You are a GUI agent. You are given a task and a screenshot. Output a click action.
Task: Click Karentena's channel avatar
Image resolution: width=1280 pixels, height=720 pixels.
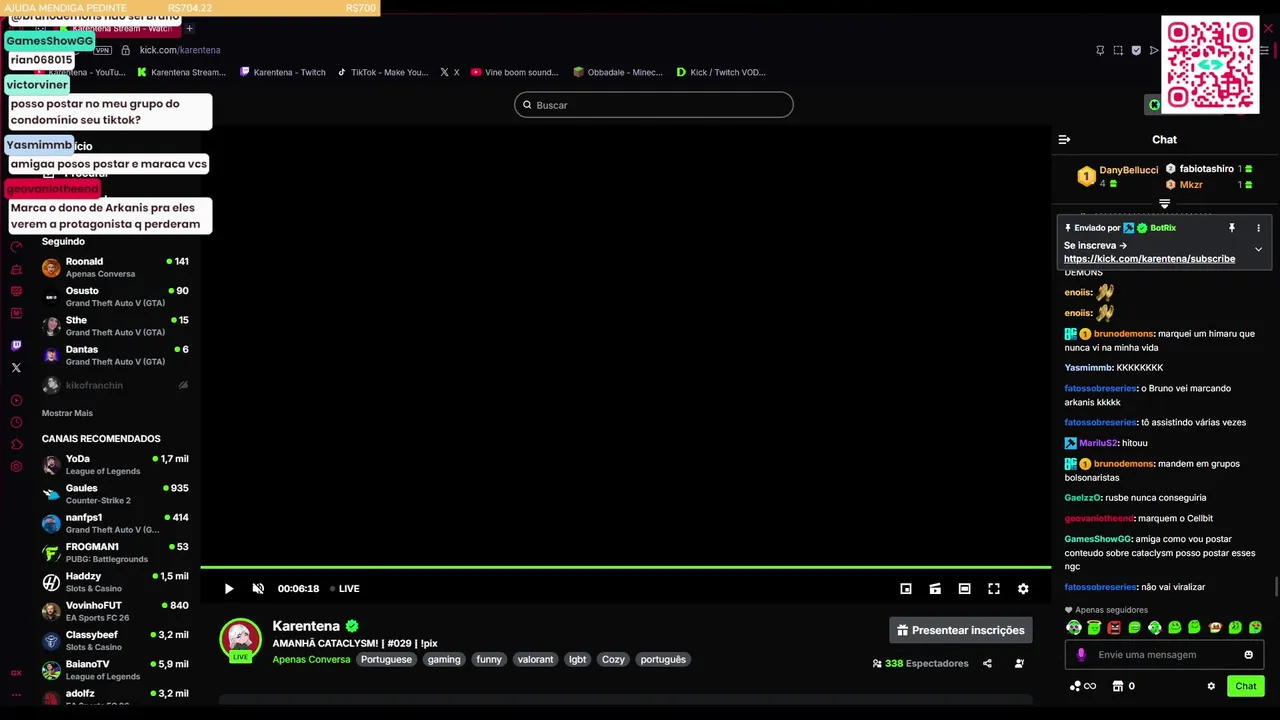tap(240, 640)
